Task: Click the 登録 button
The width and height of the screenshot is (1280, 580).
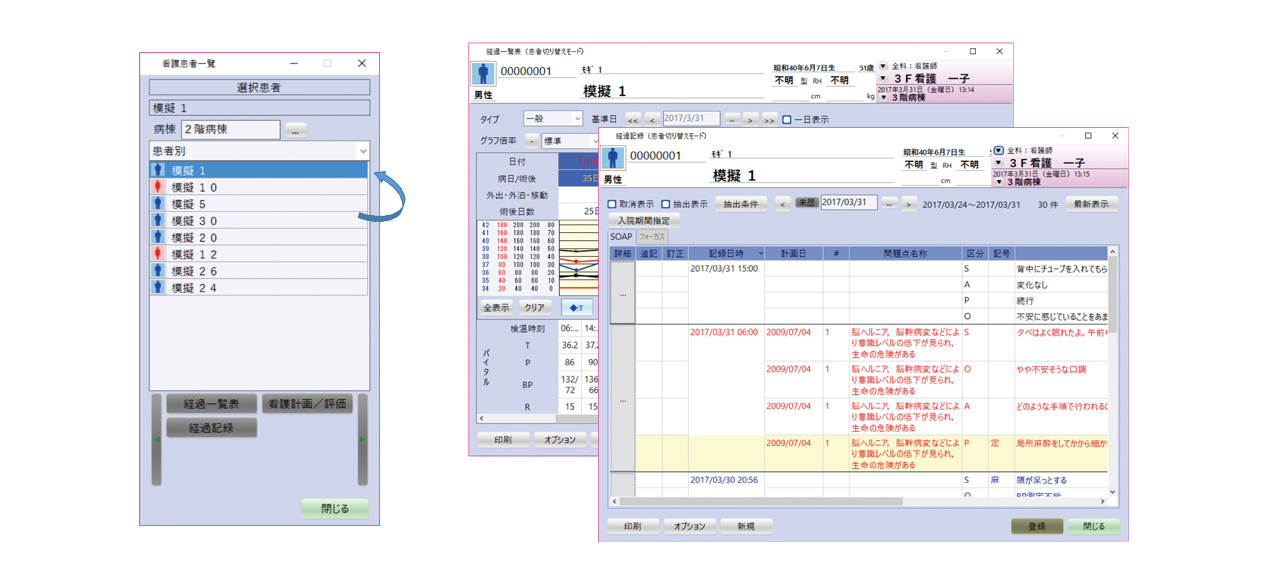Action: [x=1037, y=526]
